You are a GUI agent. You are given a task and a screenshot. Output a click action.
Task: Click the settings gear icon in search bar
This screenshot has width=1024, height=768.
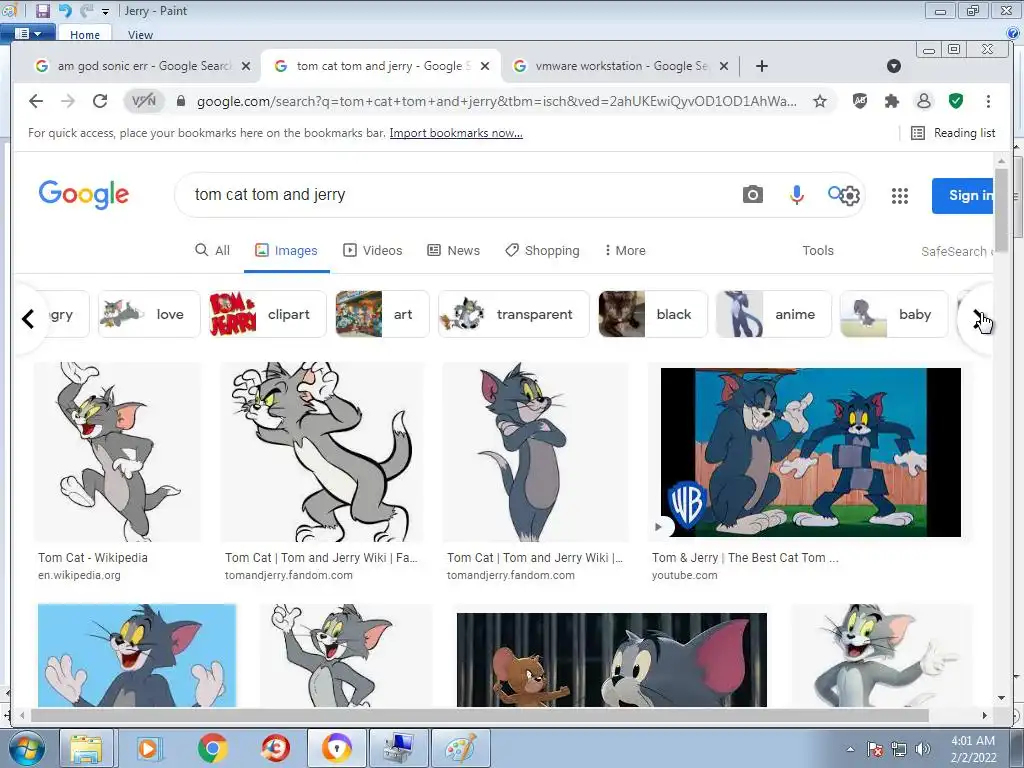coord(849,195)
